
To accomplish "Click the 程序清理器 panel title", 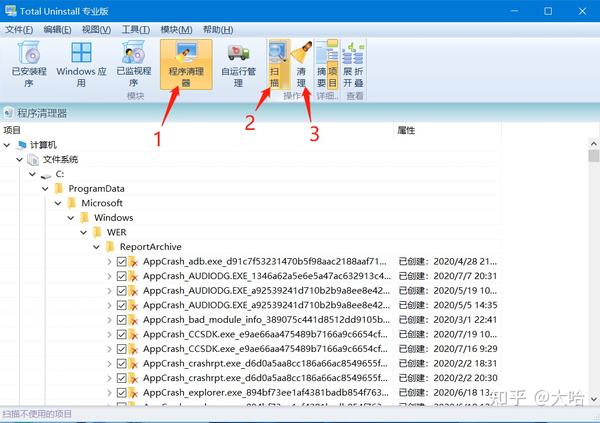I will pyautogui.click(x=42, y=113).
